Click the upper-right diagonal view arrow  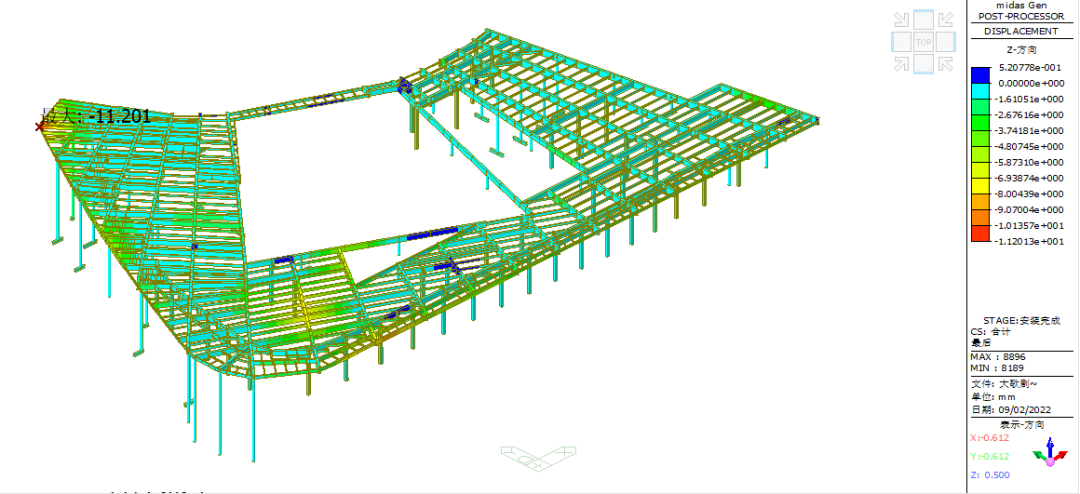[x=945, y=20]
